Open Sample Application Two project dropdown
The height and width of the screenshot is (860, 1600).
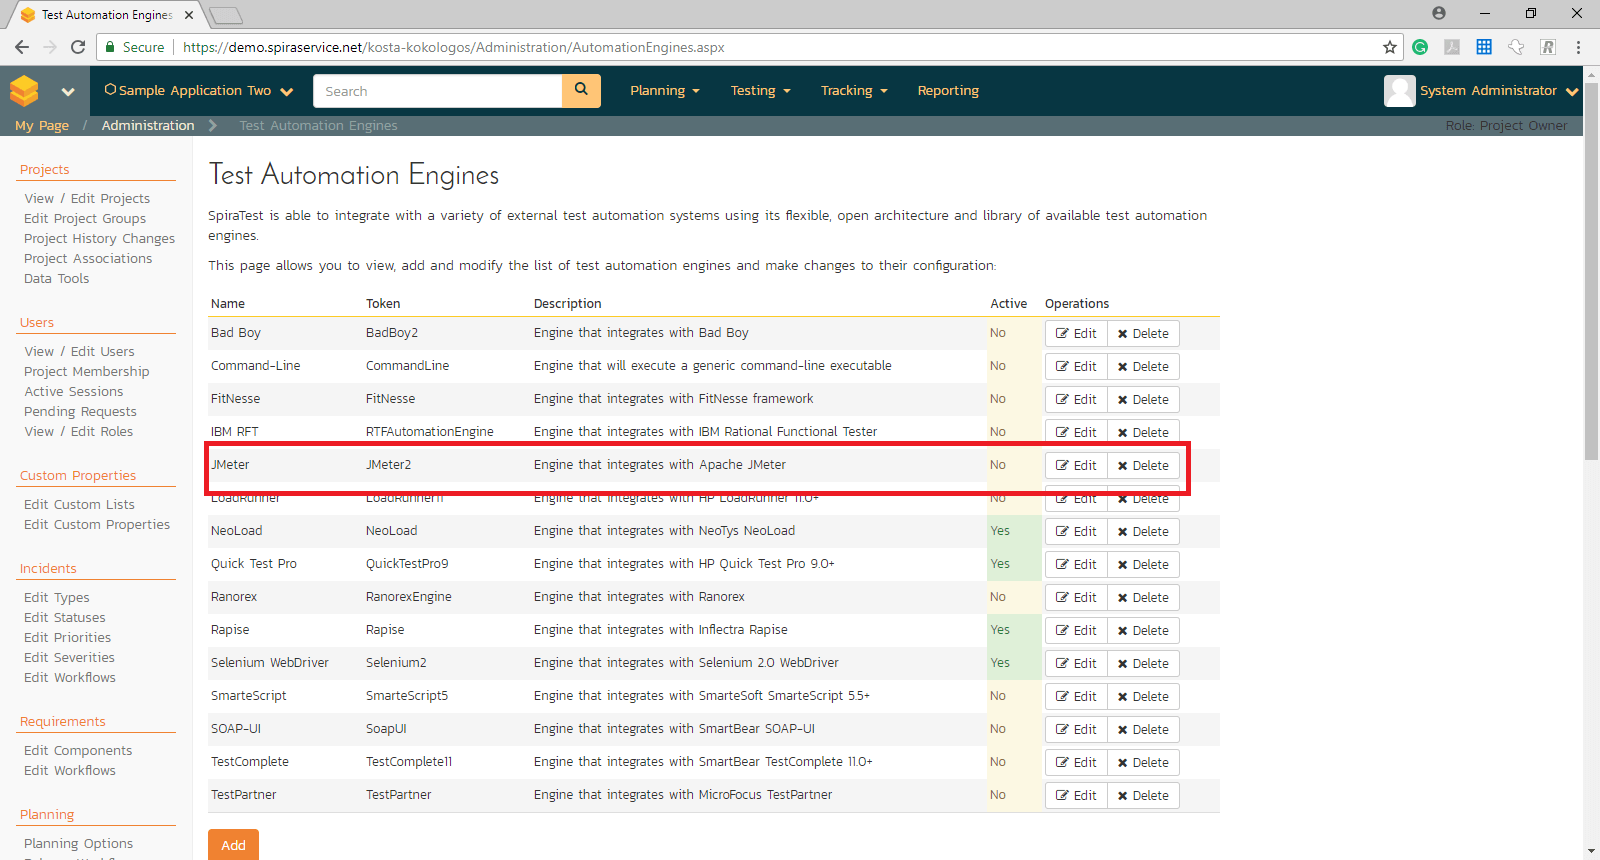click(x=199, y=91)
